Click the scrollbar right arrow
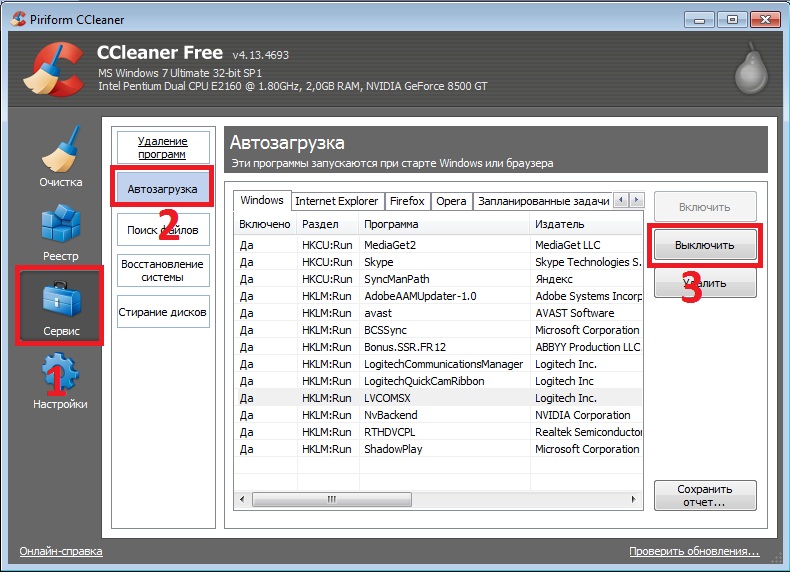Image resolution: width=790 pixels, height=572 pixels. (x=633, y=499)
